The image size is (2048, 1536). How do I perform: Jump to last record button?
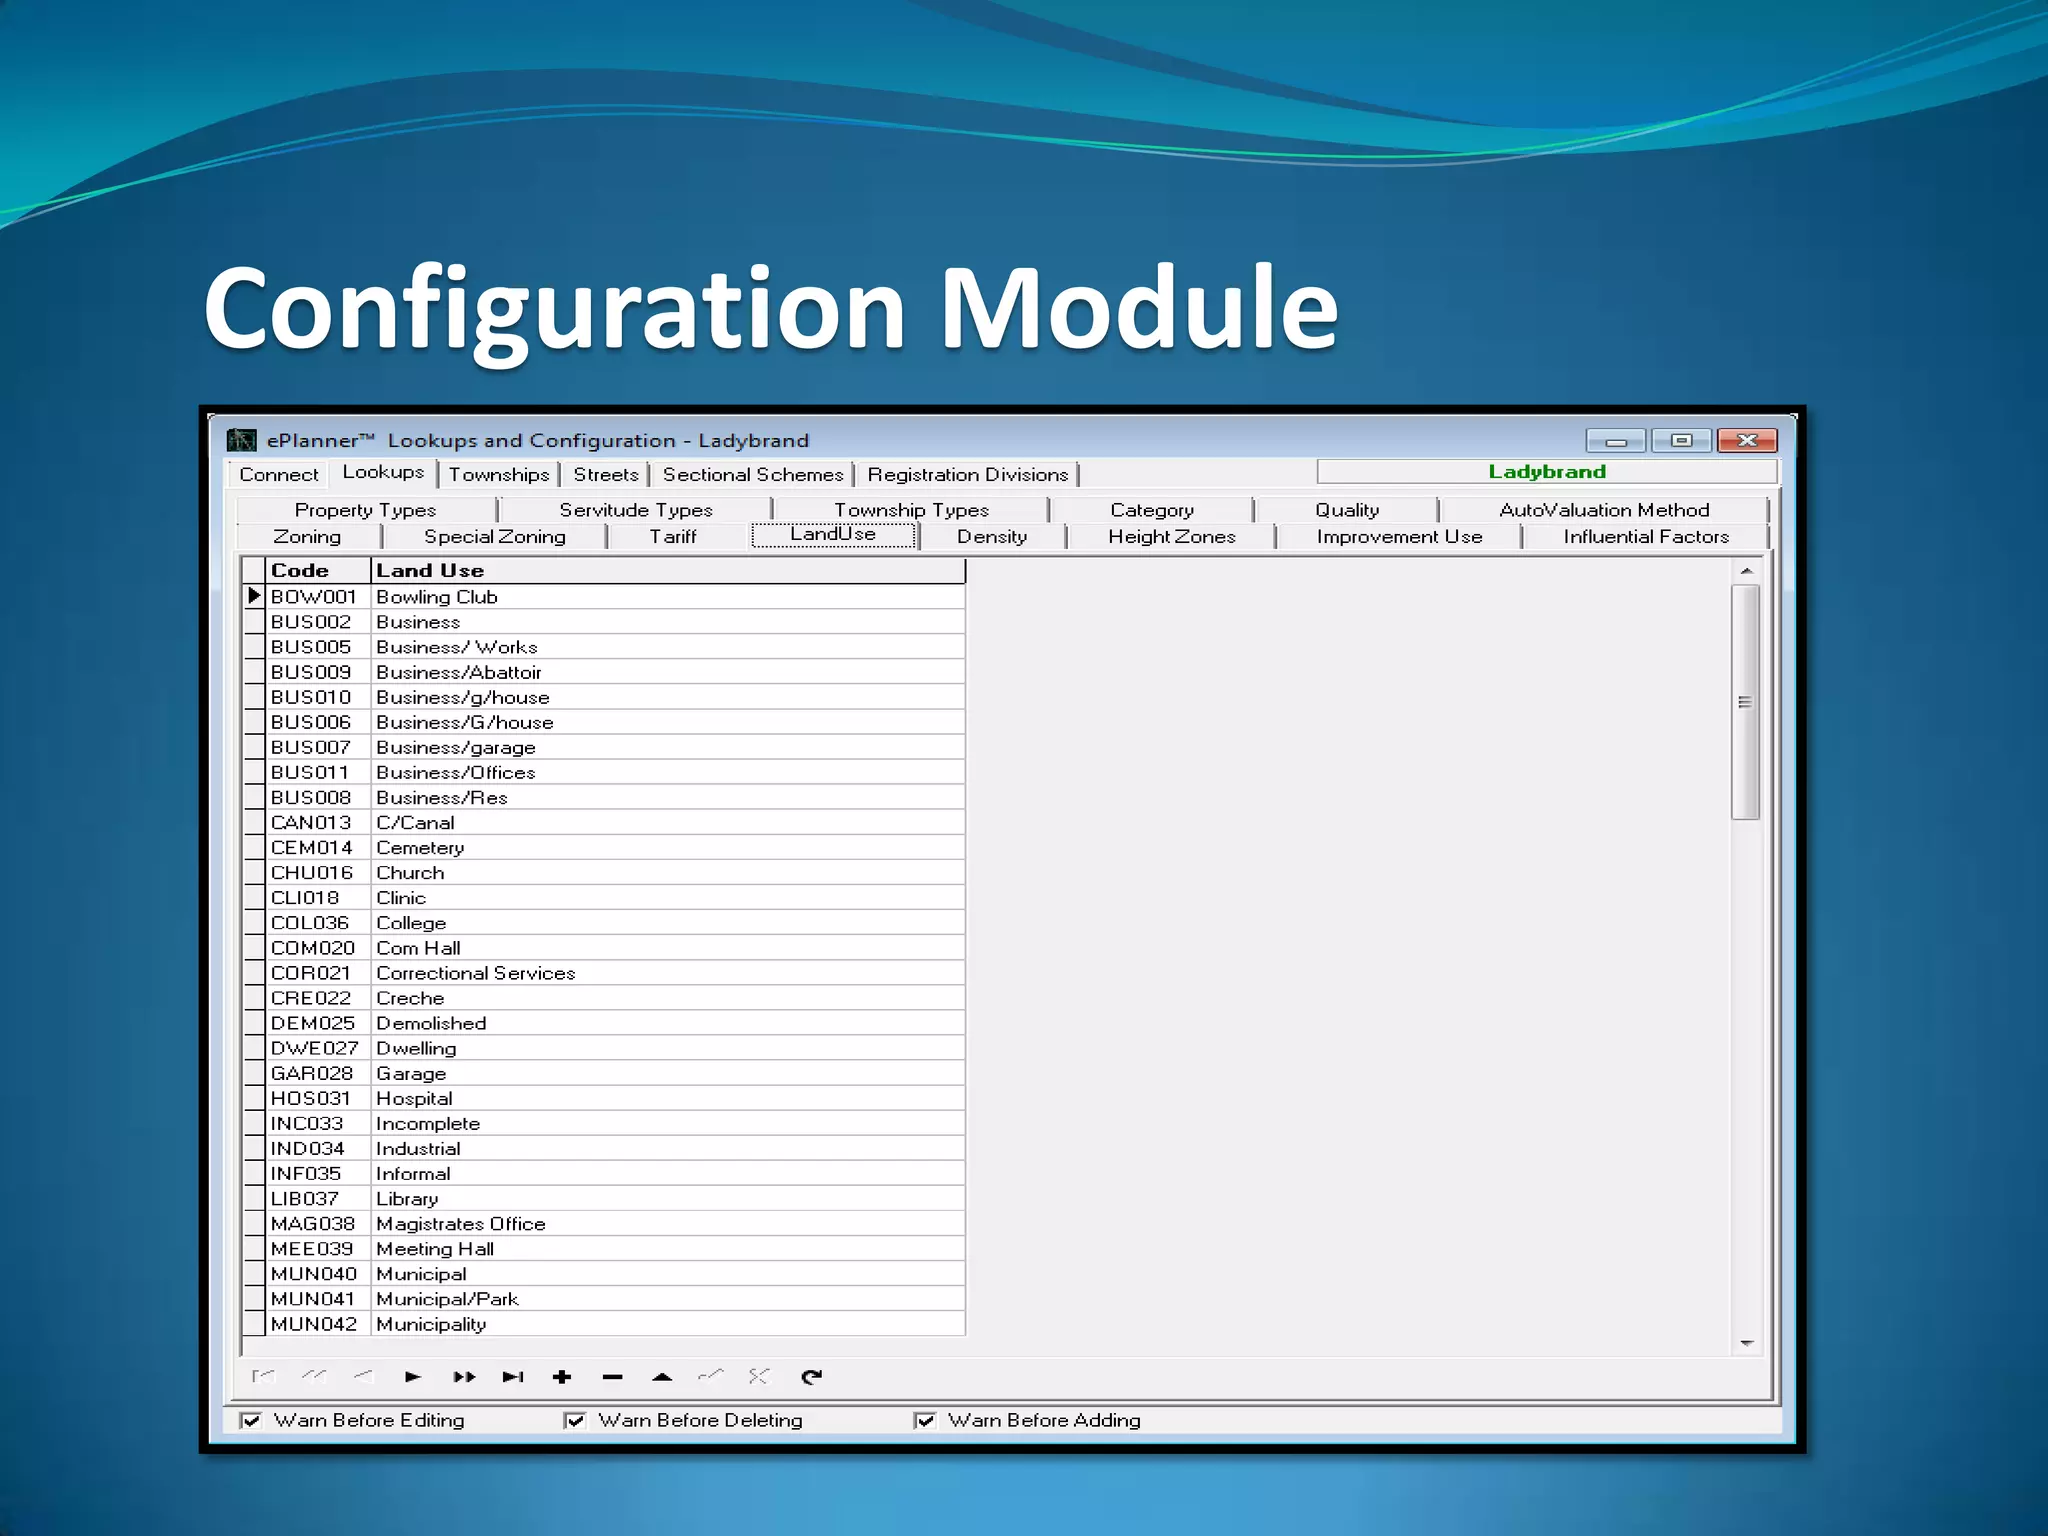pyautogui.click(x=513, y=1377)
